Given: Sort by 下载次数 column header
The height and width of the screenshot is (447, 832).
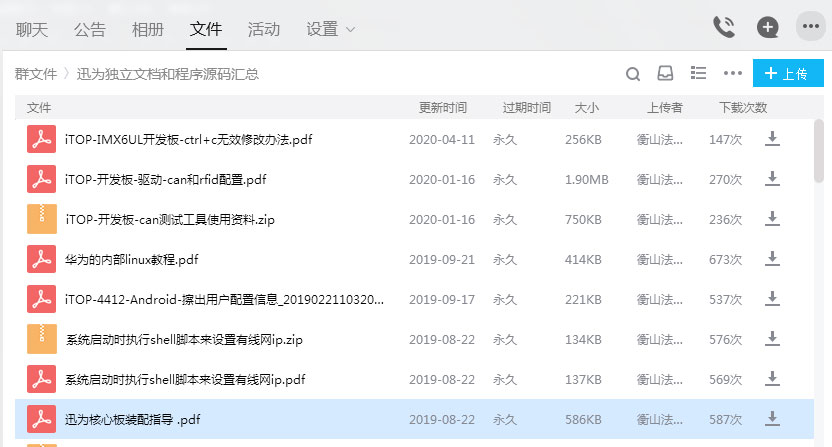Looking at the screenshot, I should pos(743,108).
